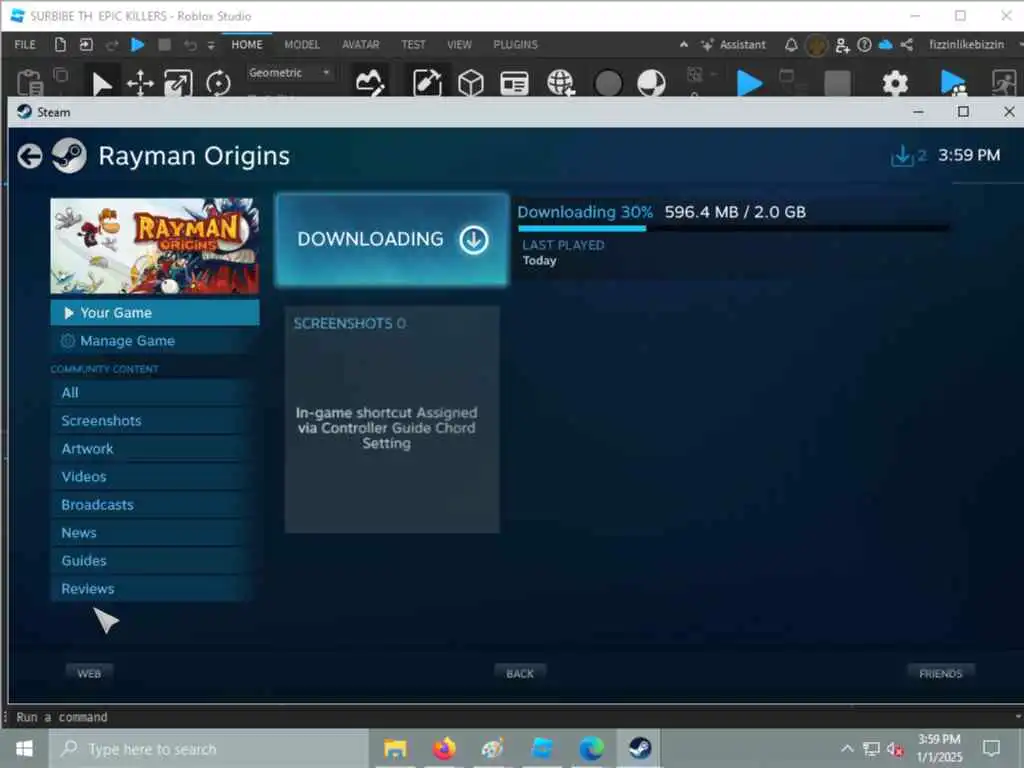Click the New file icon in Studio quick bar

pyautogui.click(x=60, y=44)
